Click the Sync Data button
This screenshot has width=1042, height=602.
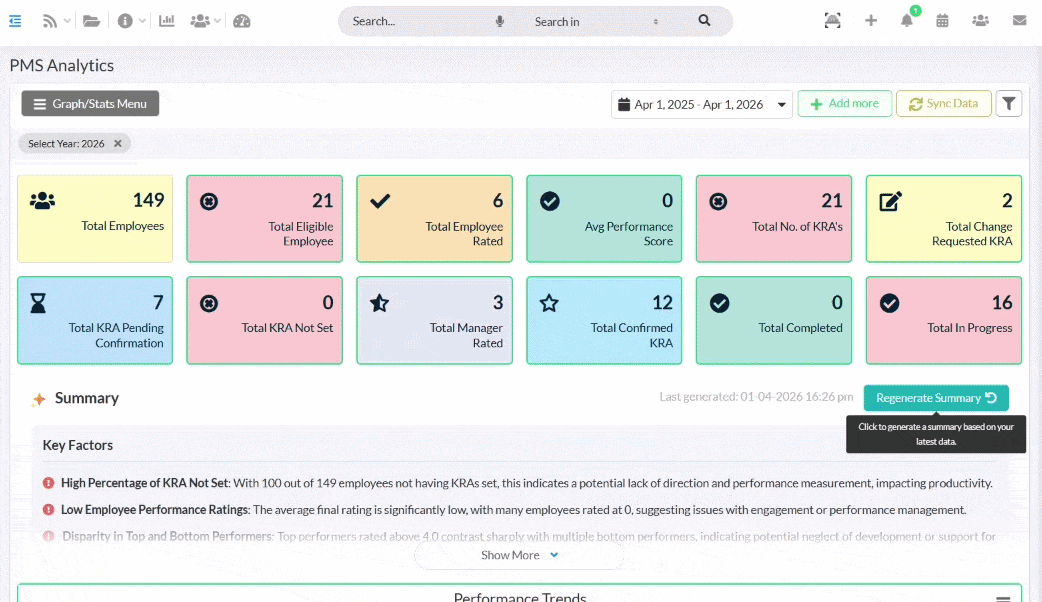pyautogui.click(x=944, y=104)
